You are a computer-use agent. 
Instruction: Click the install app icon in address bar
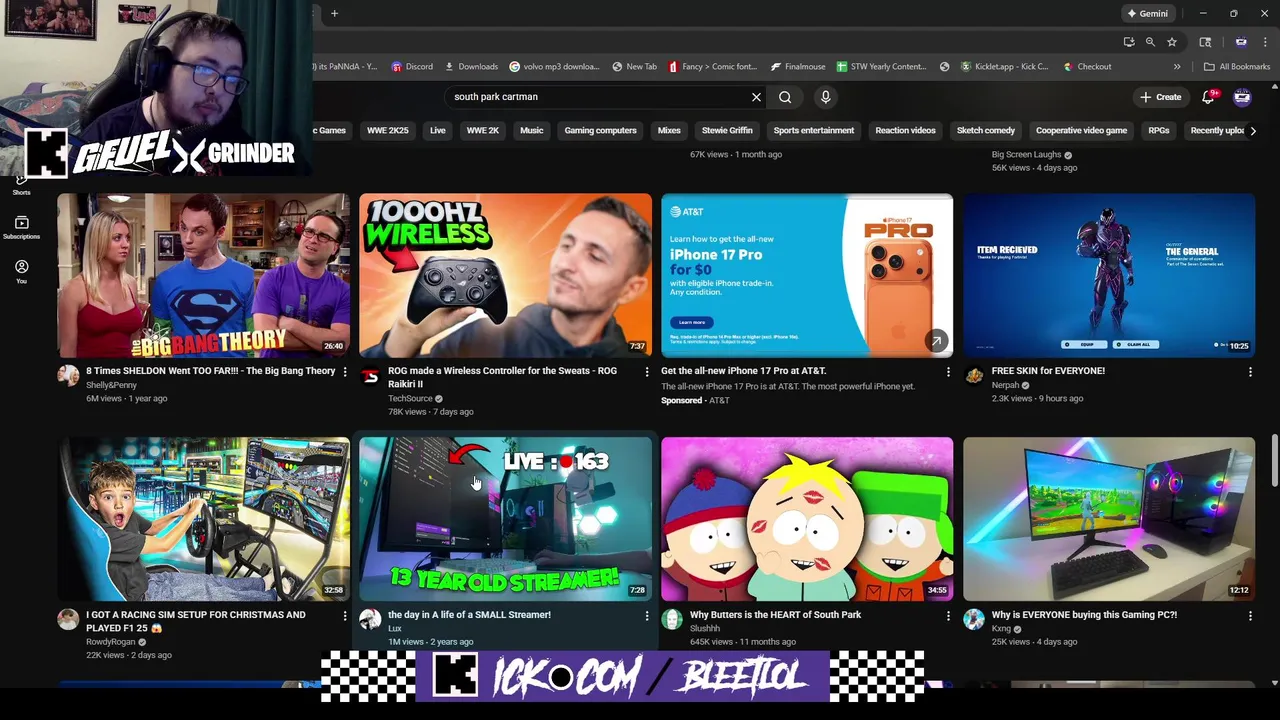pos(1129,42)
